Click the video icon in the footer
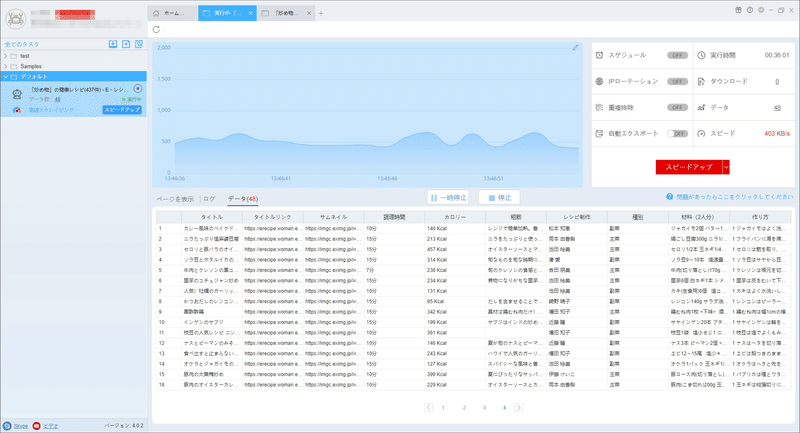800x433 pixels. (36, 426)
